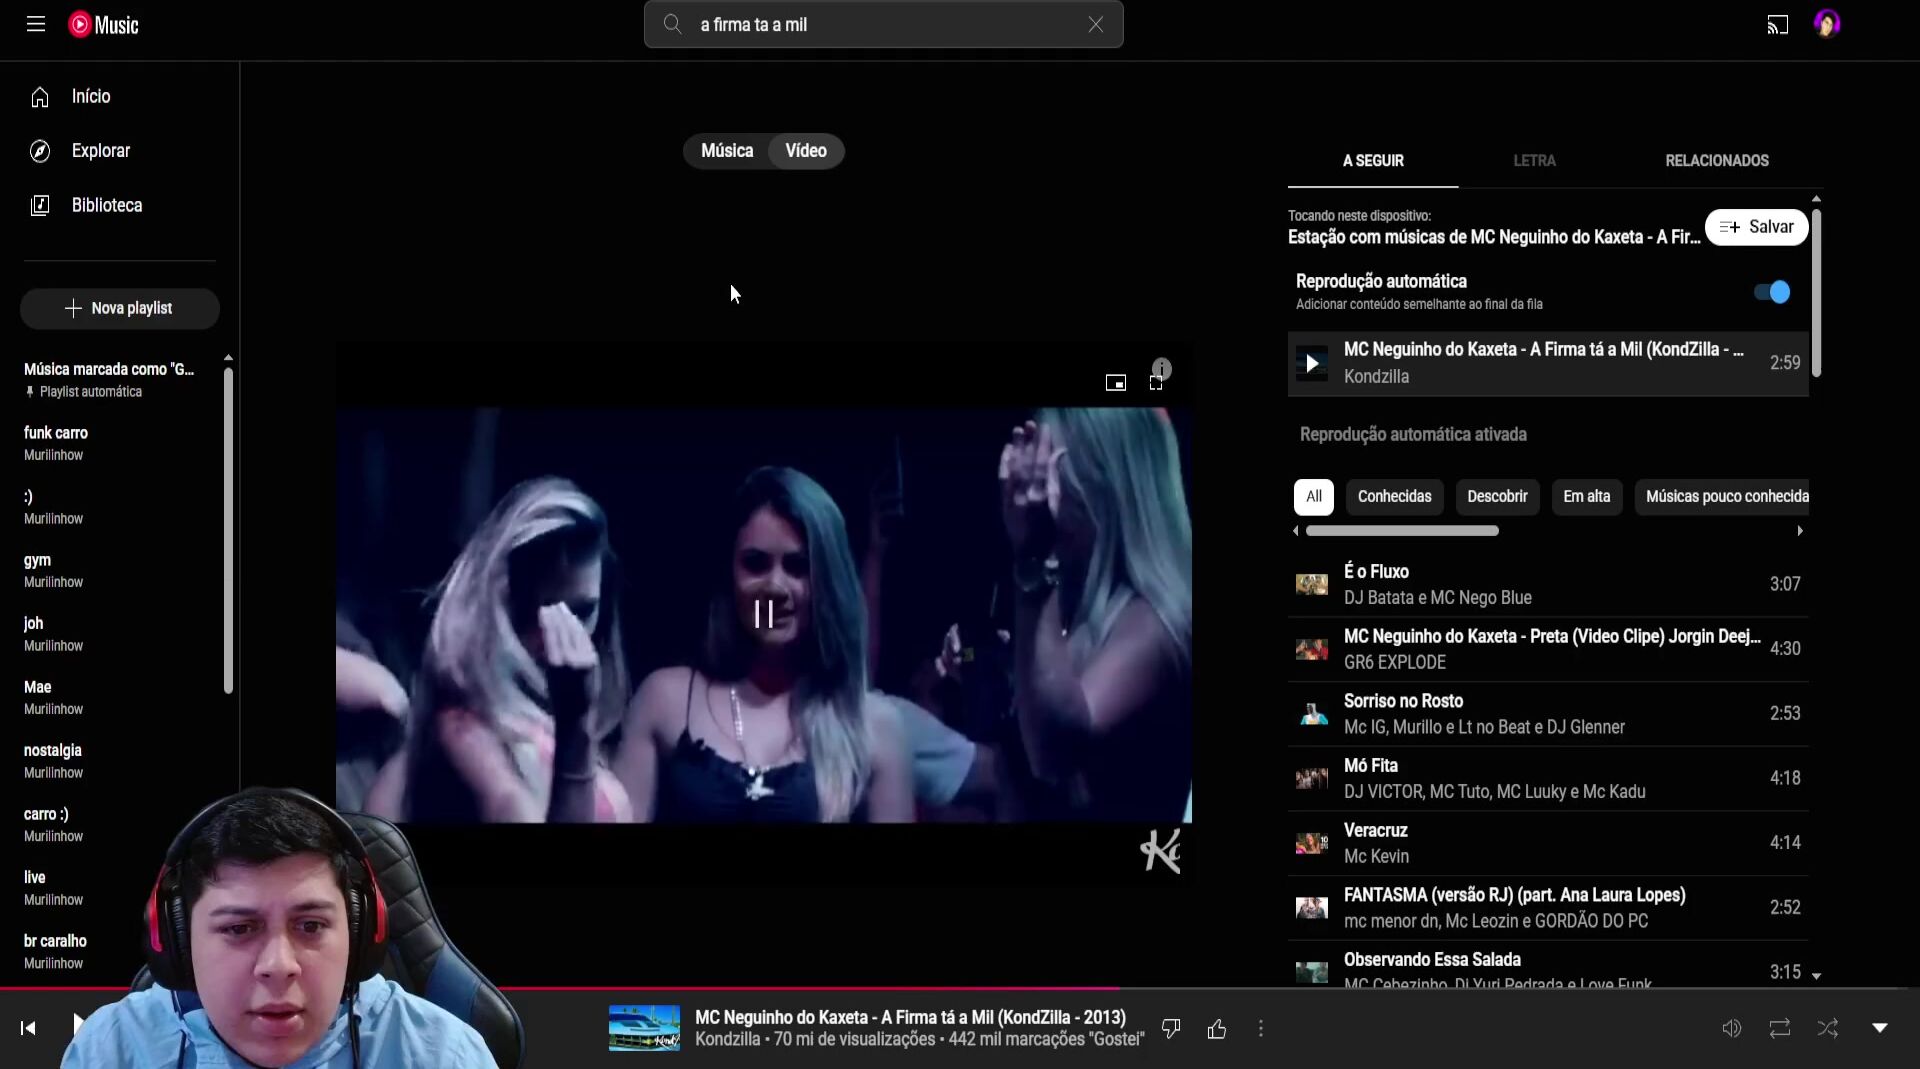
Task: Collapse the player page with arrow
Action: [1880, 1028]
